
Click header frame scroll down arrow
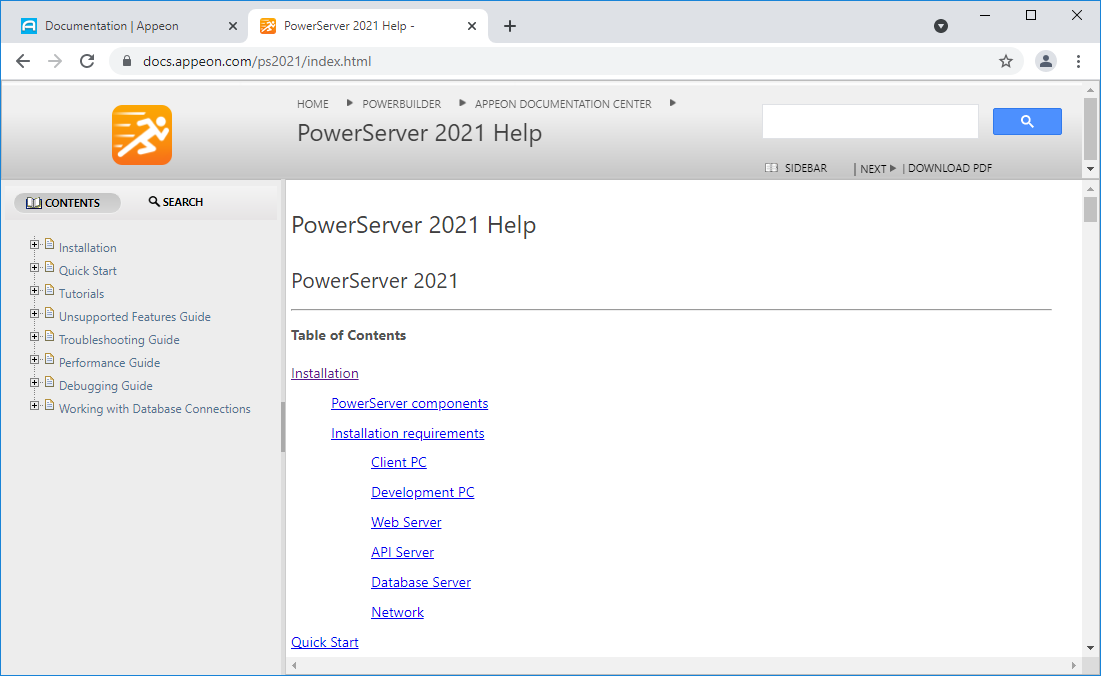(x=1090, y=168)
